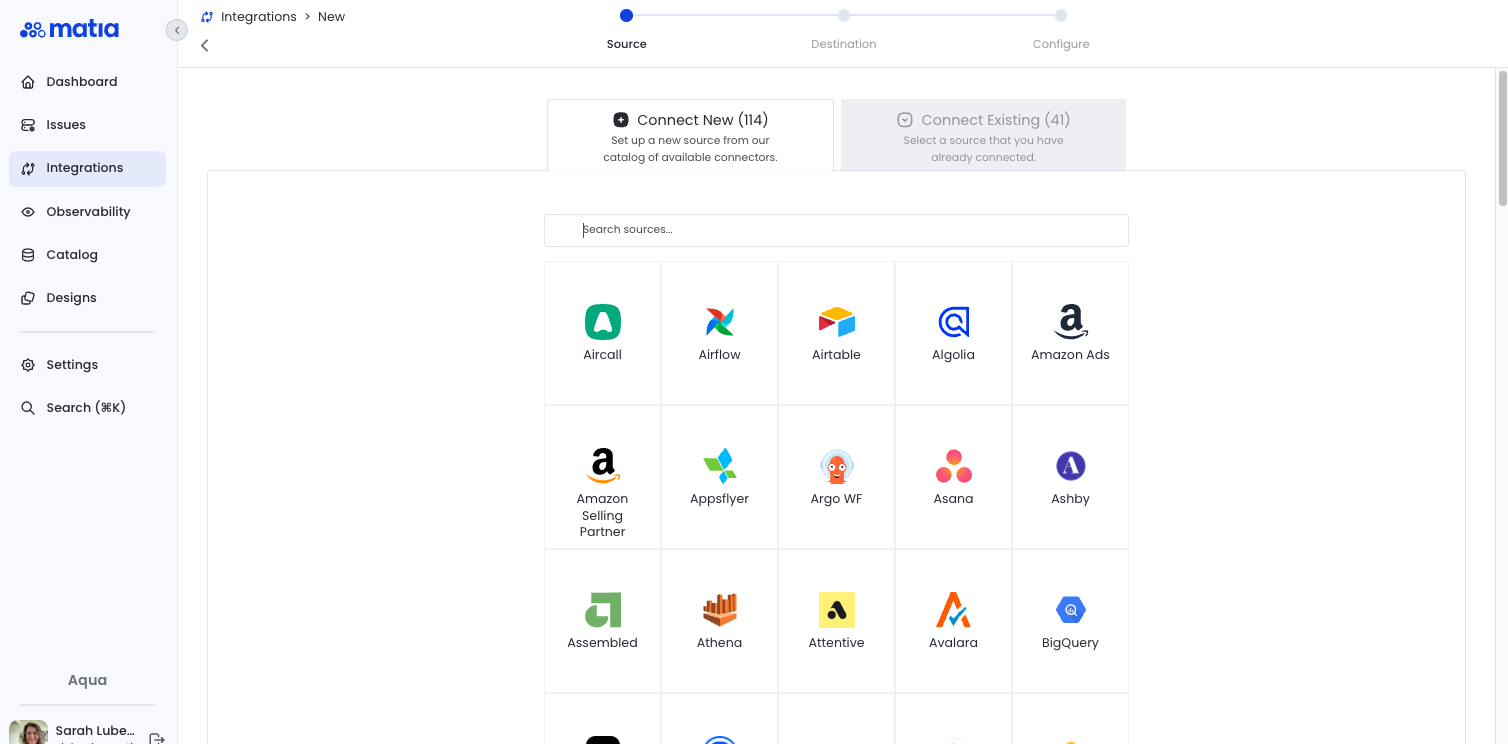Click the Aqua workspace name
Image resolution: width=1508 pixels, height=744 pixels.
[x=88, y=680]
